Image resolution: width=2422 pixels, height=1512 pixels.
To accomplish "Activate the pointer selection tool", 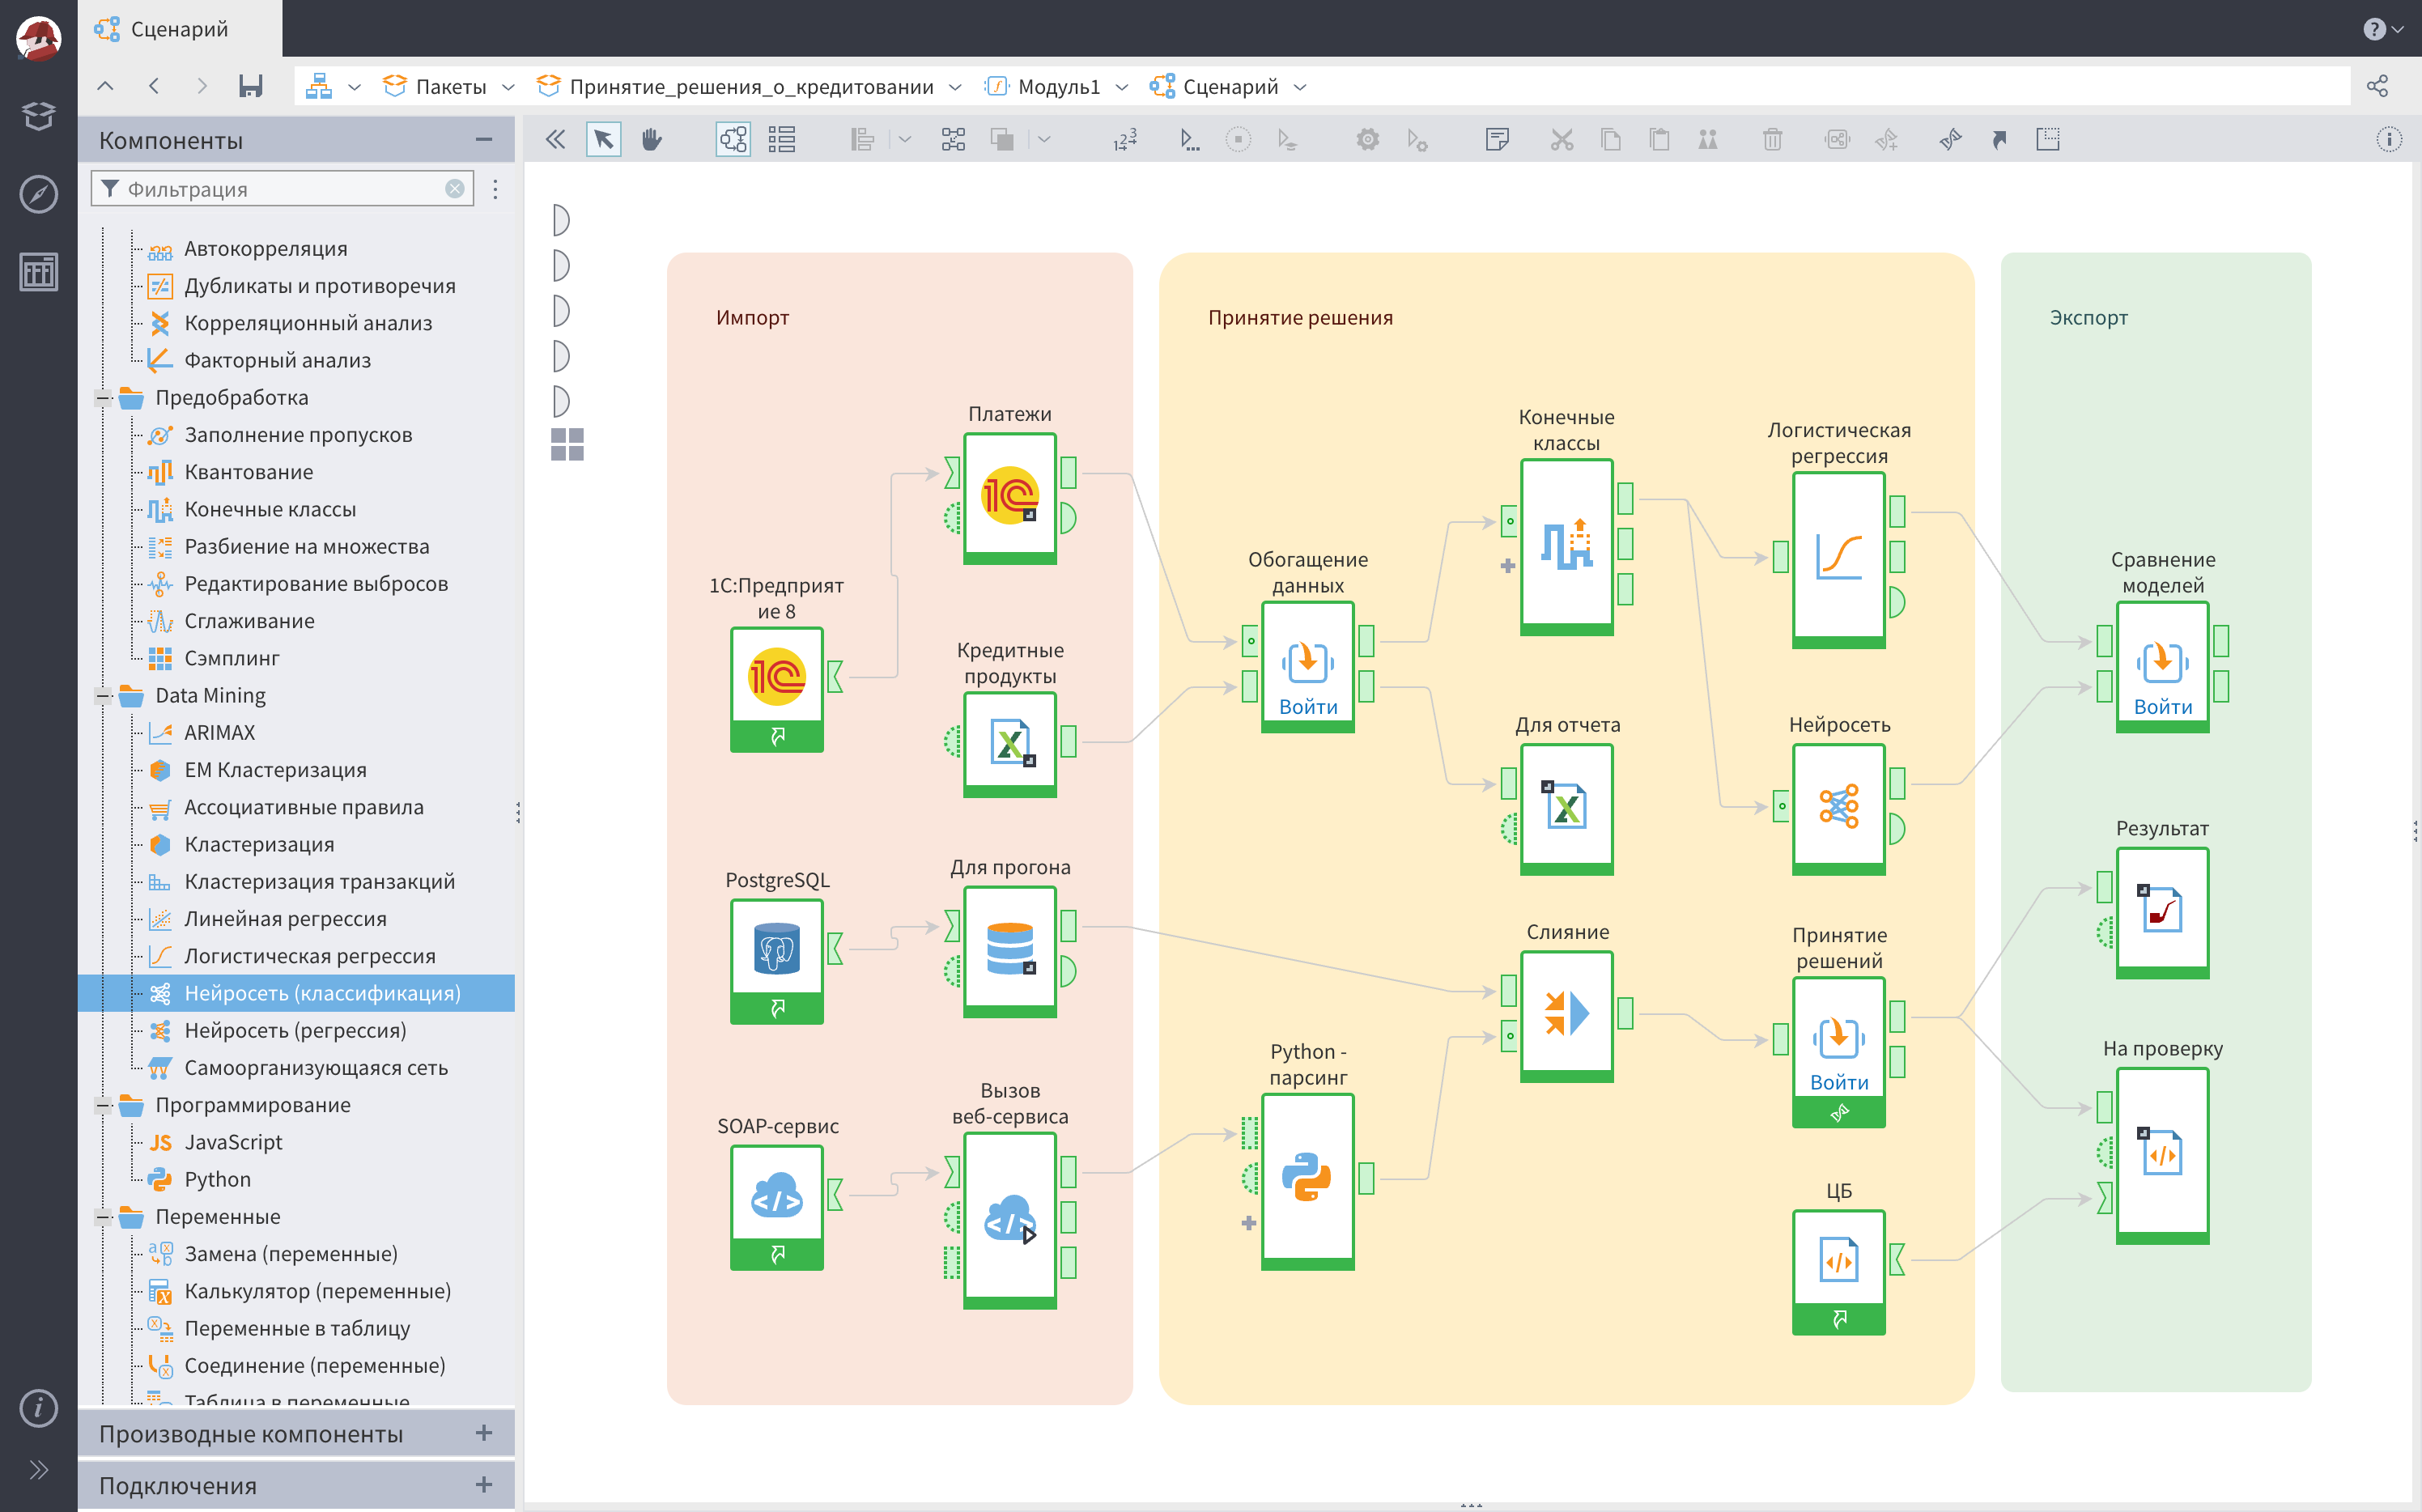I will coord(603,140).
